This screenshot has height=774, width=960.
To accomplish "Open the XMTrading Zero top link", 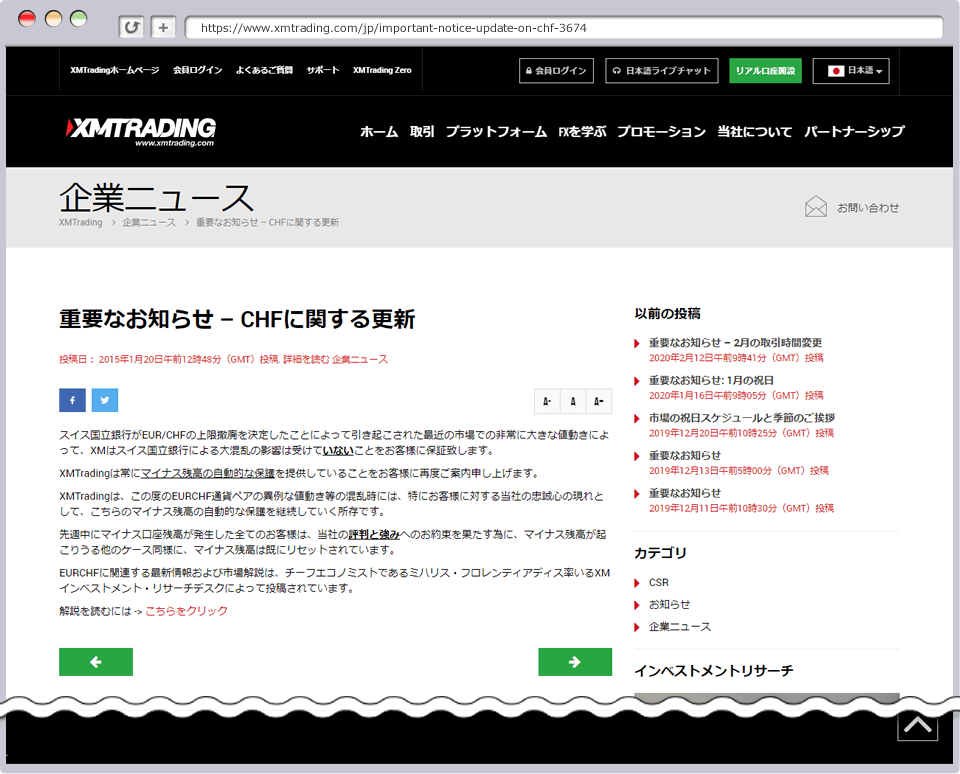I will coord(382,70).
